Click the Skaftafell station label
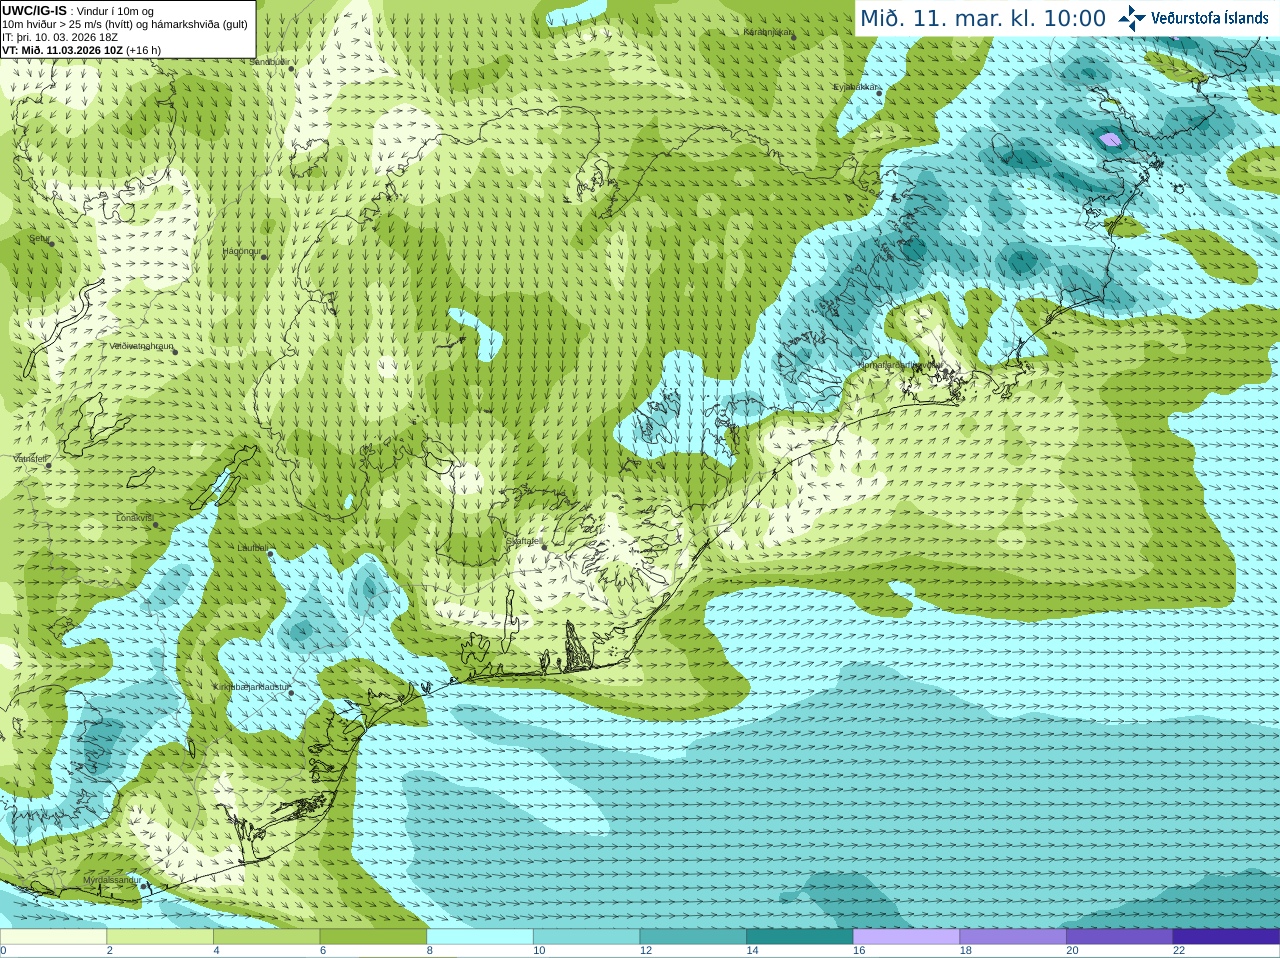 (523, 541)
